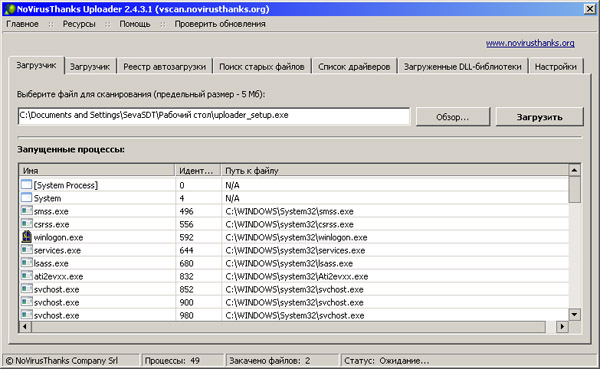Click the Путь к файлу column header
600x369 pixels.
coord(395,170)
